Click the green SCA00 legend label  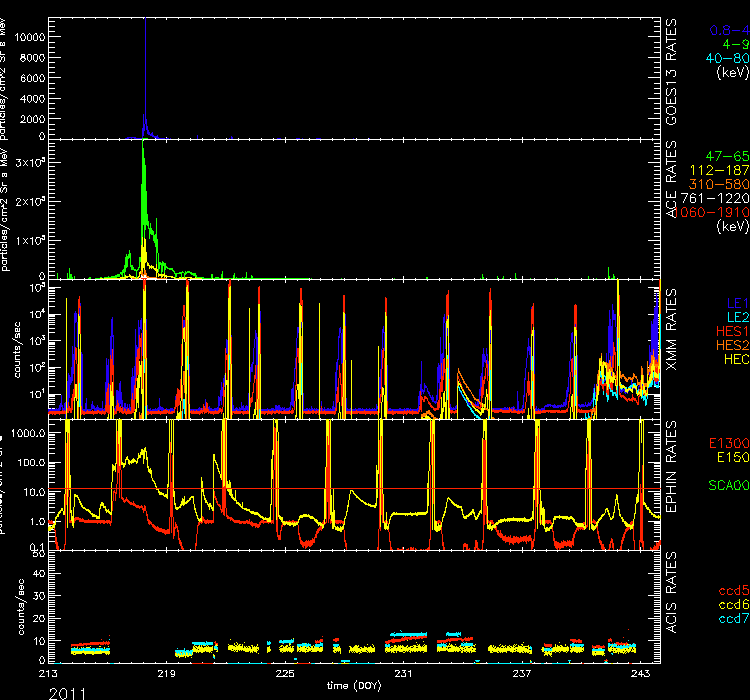point(726,487)
